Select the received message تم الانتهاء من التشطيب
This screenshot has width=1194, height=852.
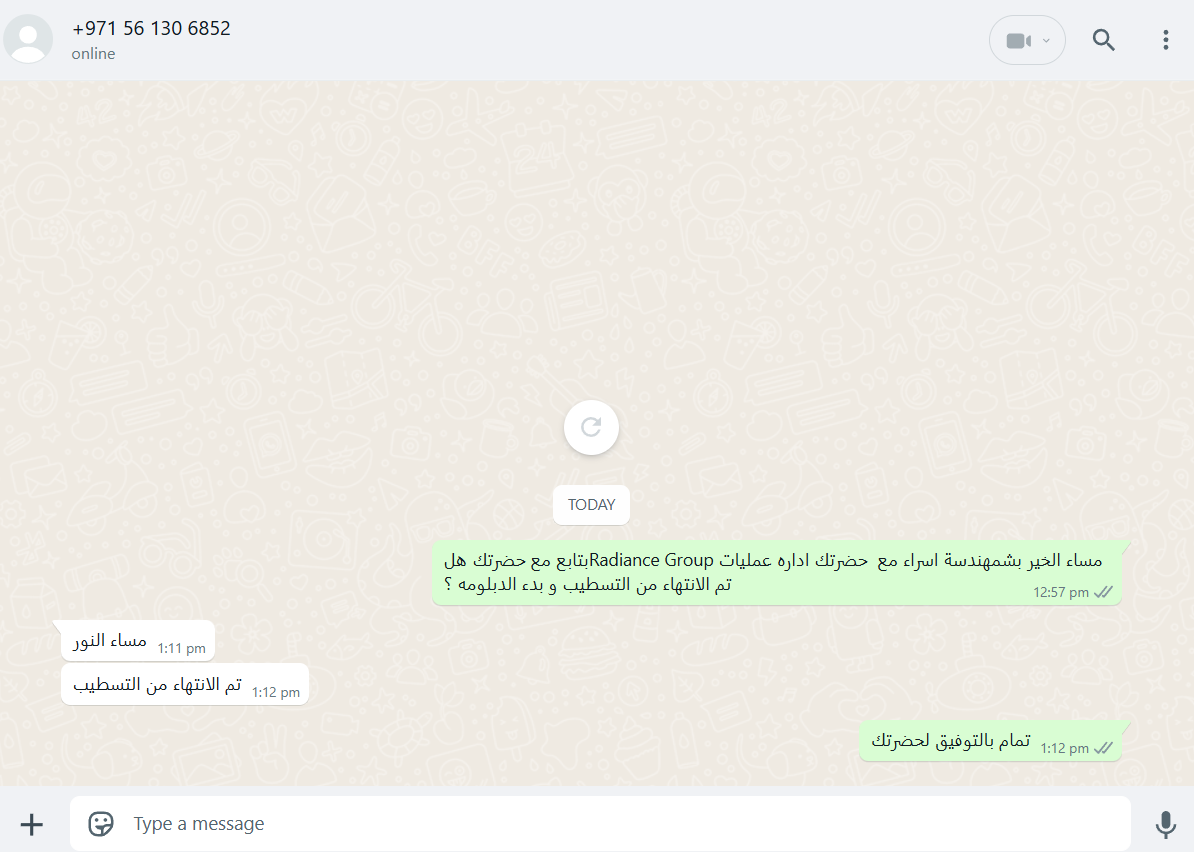185,684
